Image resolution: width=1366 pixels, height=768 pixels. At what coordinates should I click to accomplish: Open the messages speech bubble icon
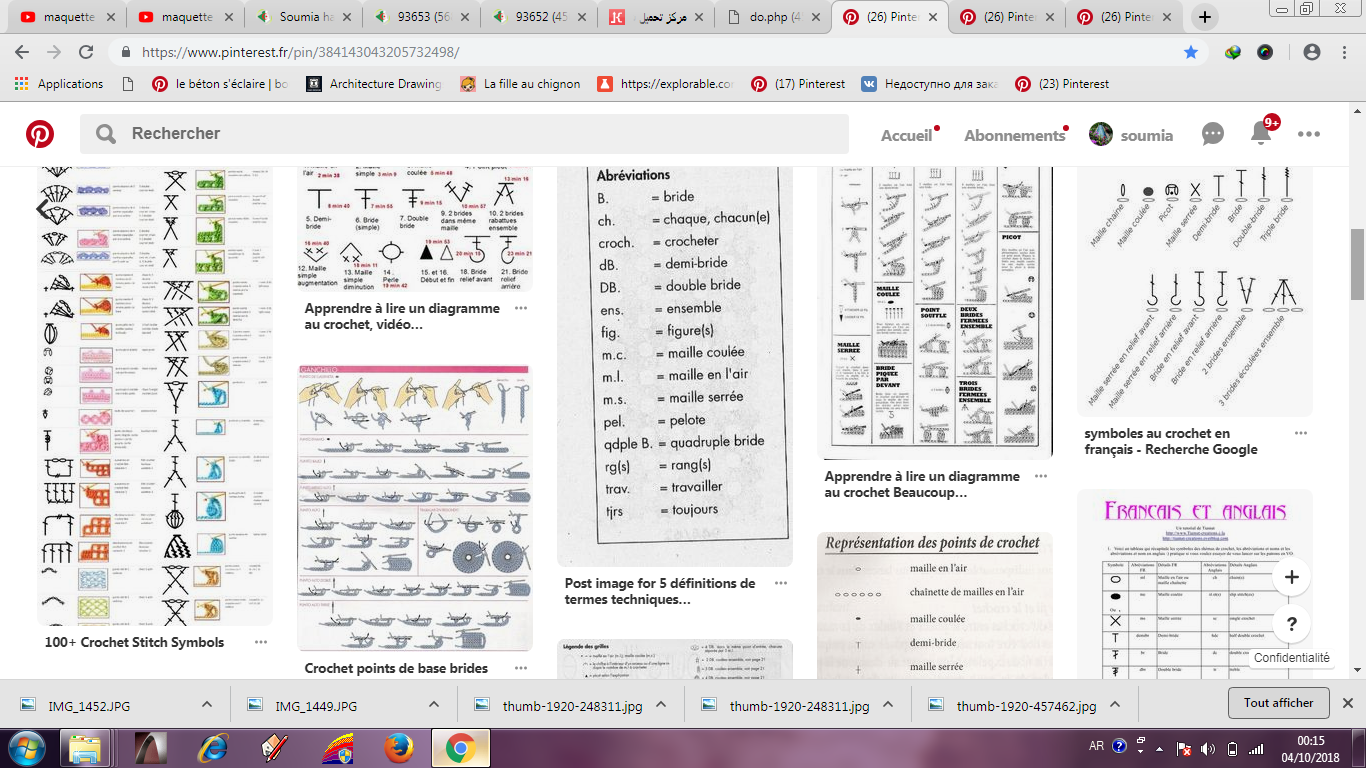click(x=1213, y=134)
